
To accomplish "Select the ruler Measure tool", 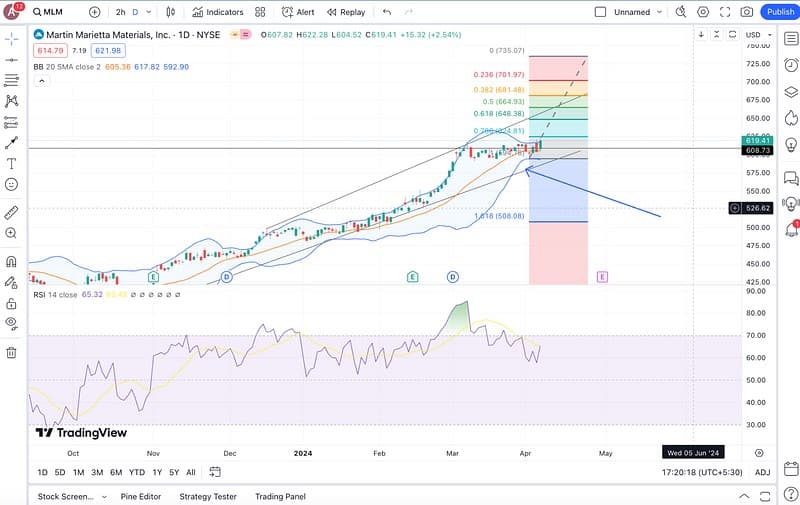I will 11,212.
